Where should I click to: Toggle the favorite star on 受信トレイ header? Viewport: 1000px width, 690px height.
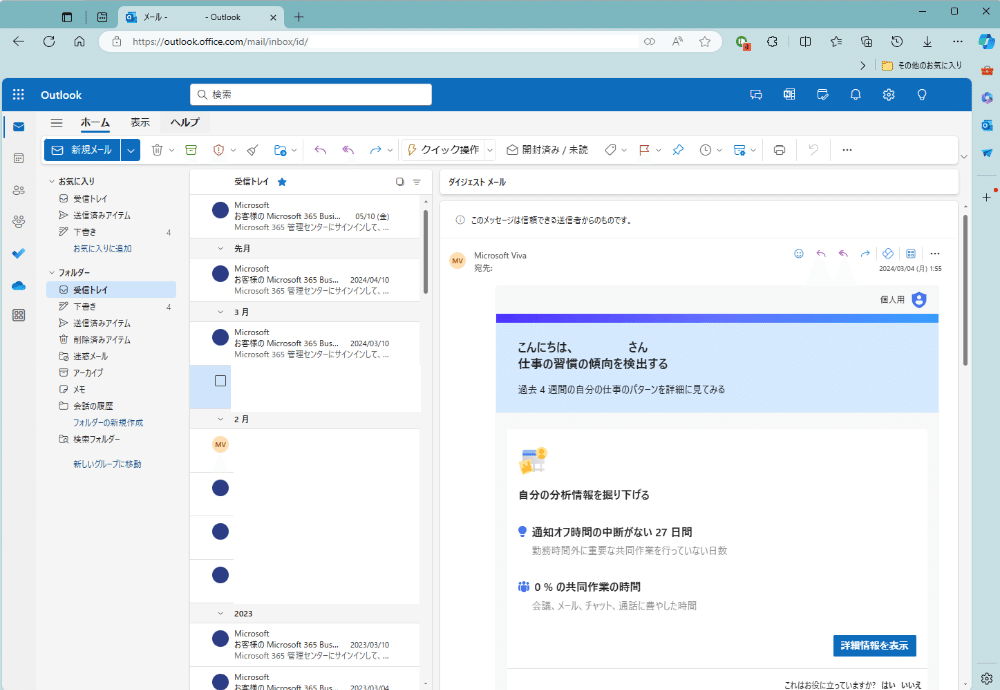[x=282, y=182]
